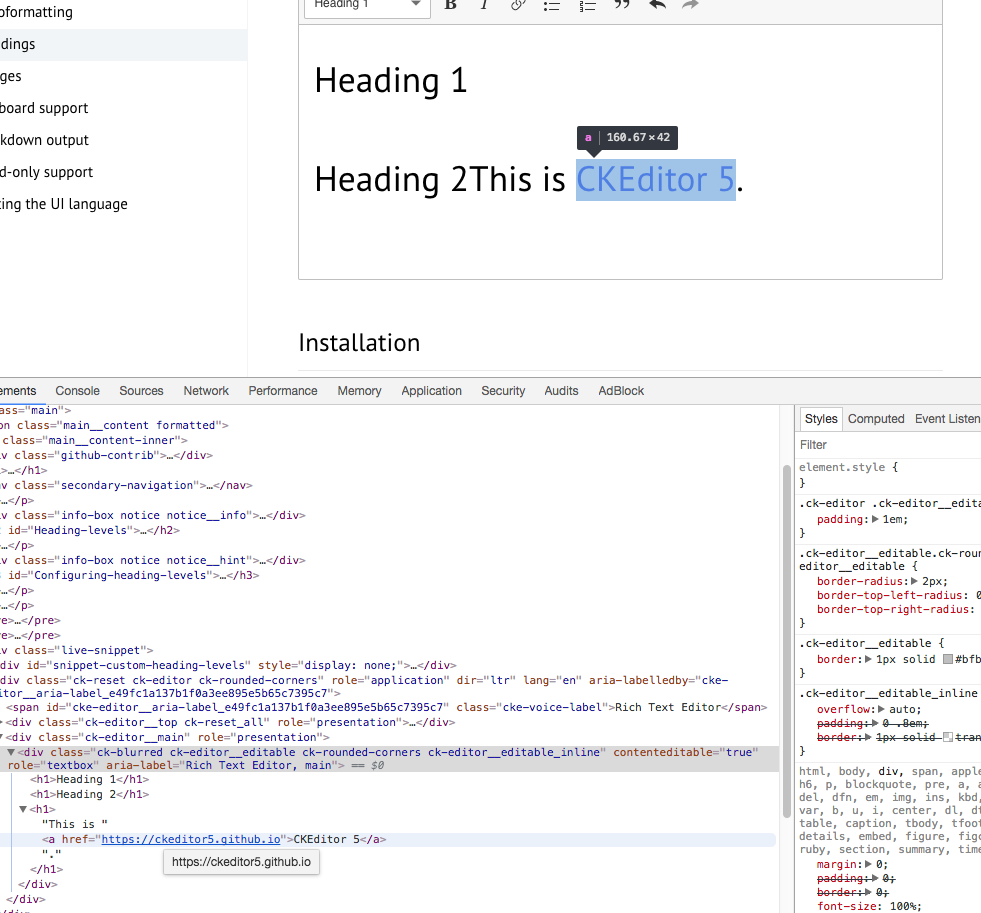Insert a block quote from the toolbar
The height and width of the screenshot is (913, 981).
621,4
